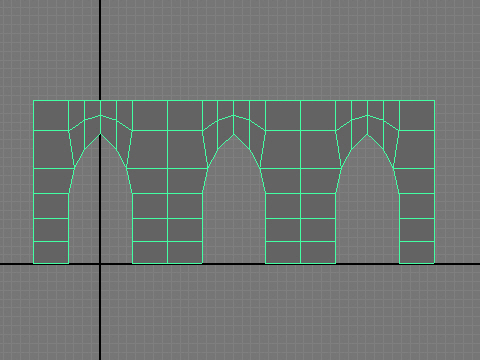Select bottom-right corner vertex of the rightmost pillar
Image resolution: width=480 pixels, height=360 pixels.
[434, 263]
